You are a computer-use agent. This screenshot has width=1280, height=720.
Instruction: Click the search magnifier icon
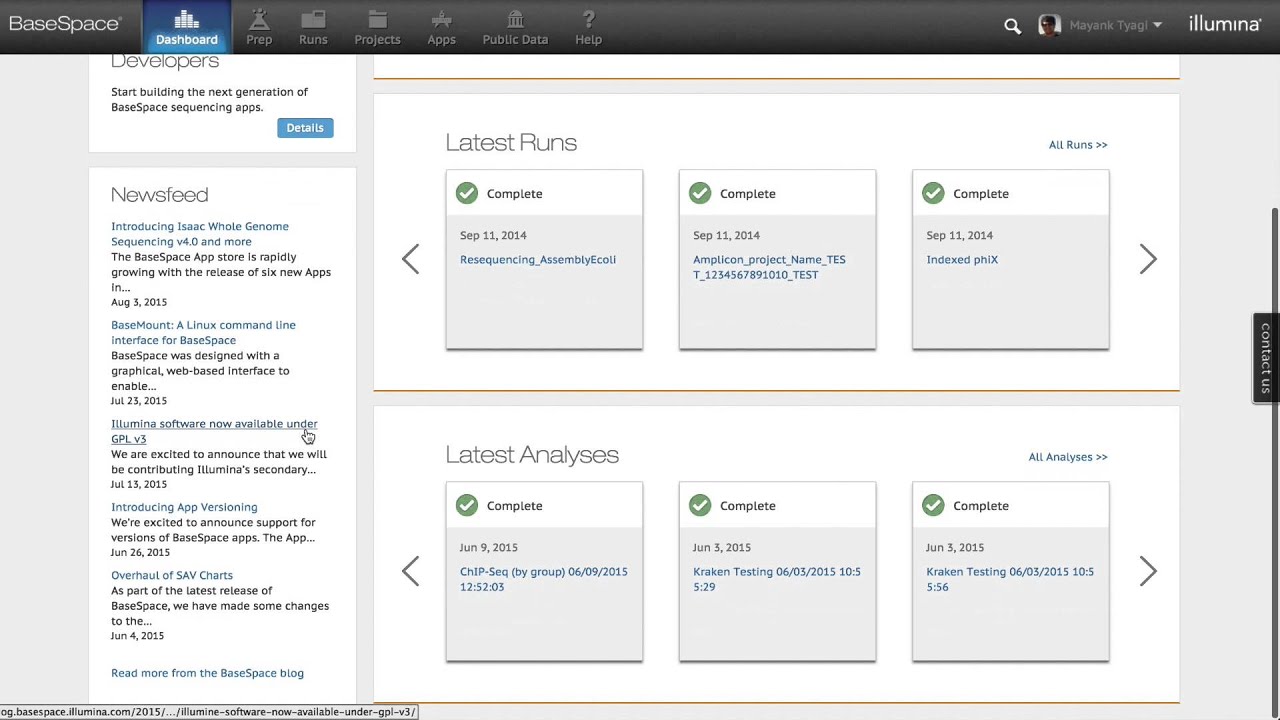(1012, 26)
